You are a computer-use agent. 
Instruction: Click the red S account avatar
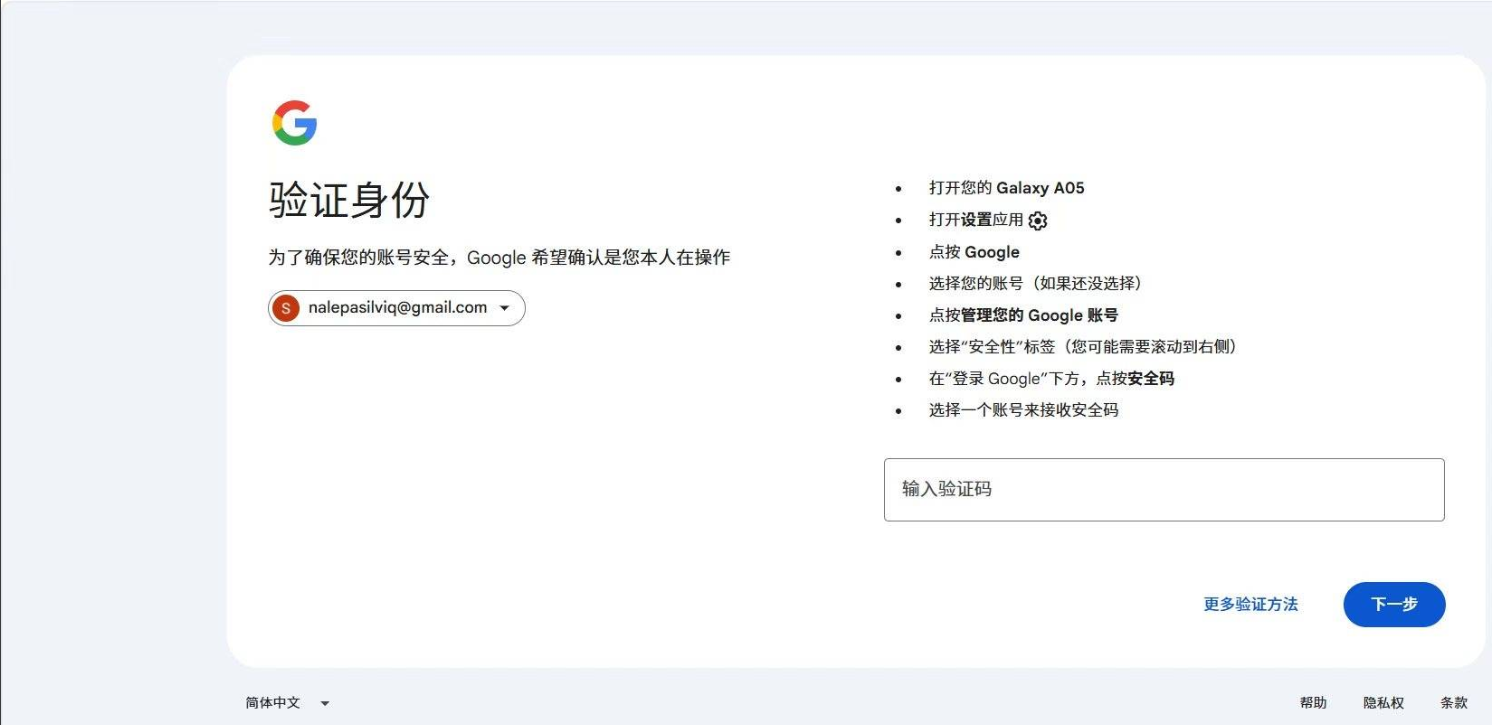(286, 308)
